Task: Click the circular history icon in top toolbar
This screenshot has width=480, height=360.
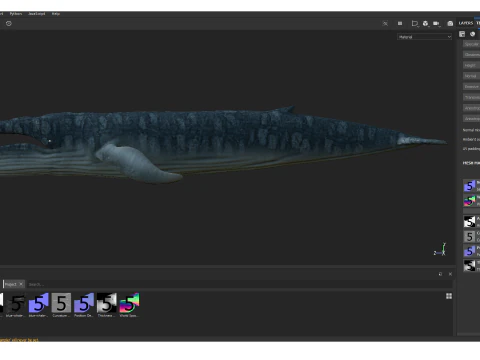Action: coord(9,23)
